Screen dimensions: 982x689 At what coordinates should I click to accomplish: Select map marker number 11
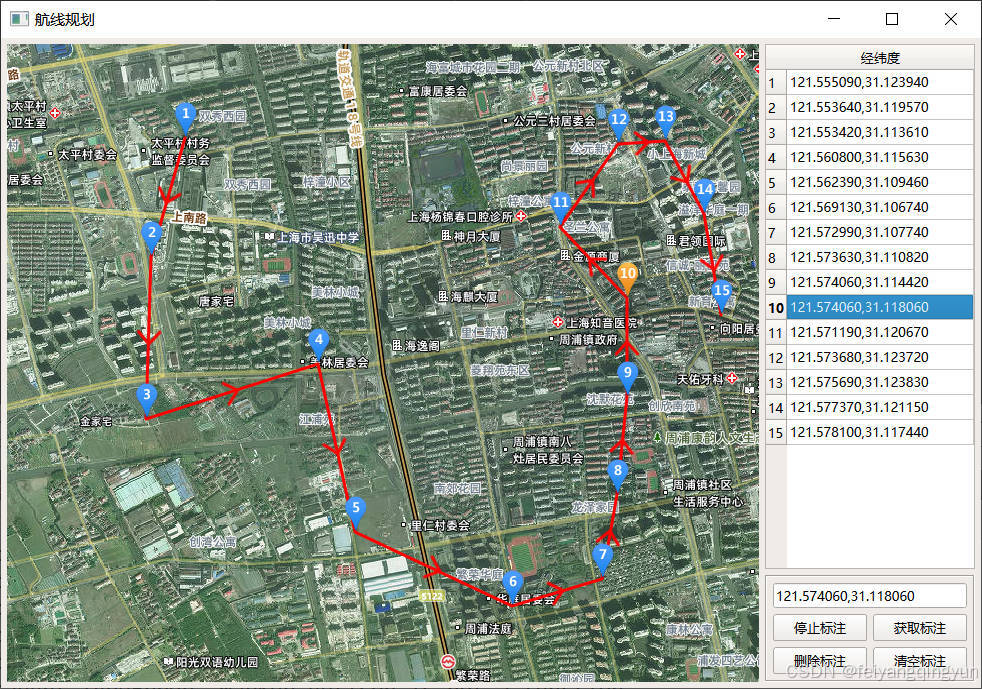tap(561, 207)
